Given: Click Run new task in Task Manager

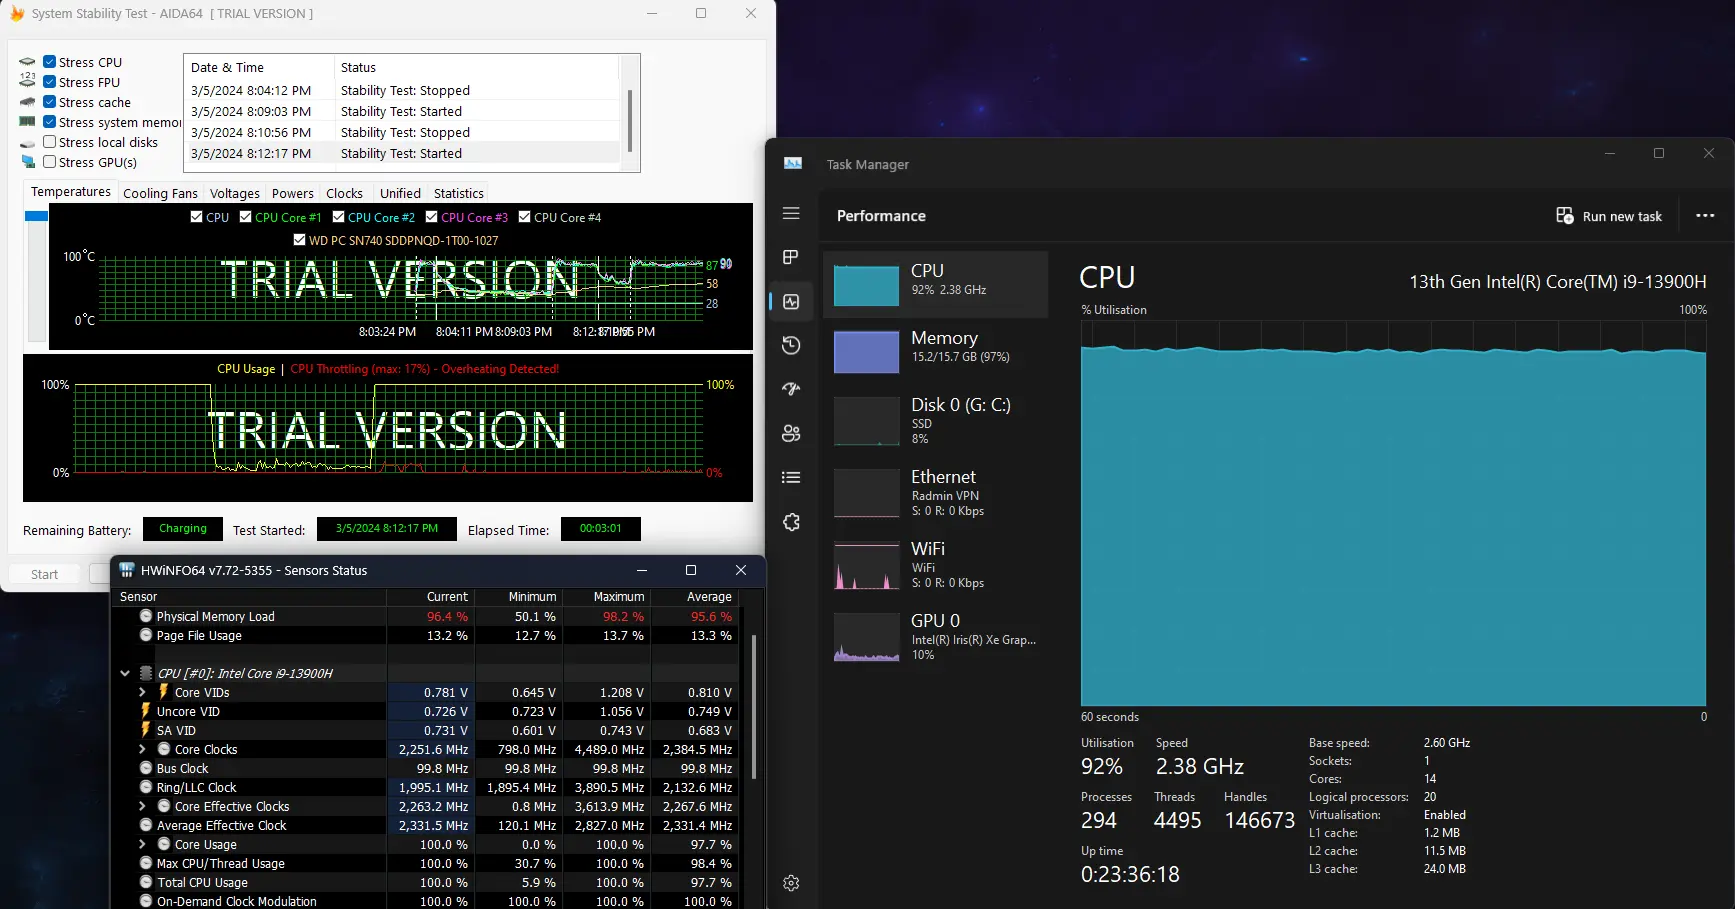Looking at the screenshot, I should tap(1609, 216).
